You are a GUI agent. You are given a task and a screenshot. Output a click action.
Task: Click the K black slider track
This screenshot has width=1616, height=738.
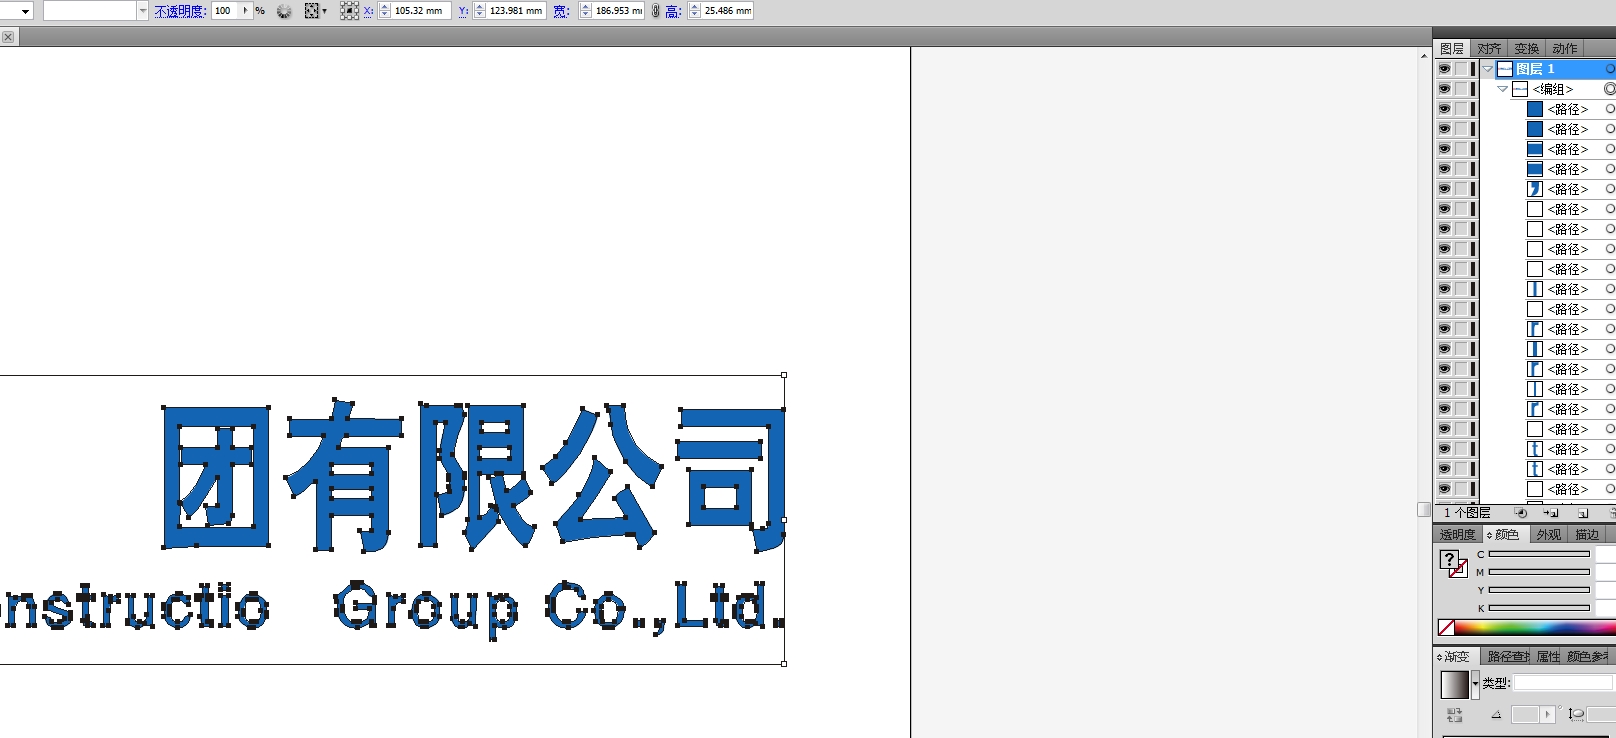click(x=1539, y=608)
